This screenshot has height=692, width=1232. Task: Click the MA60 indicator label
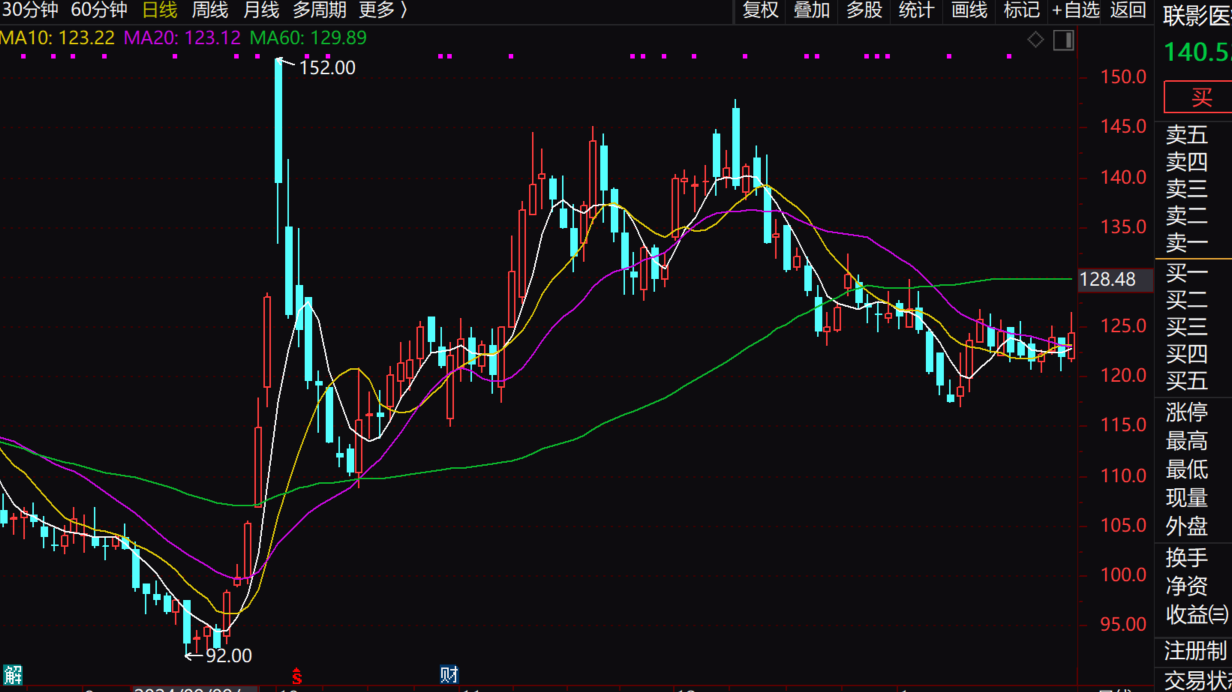[308, 38]
